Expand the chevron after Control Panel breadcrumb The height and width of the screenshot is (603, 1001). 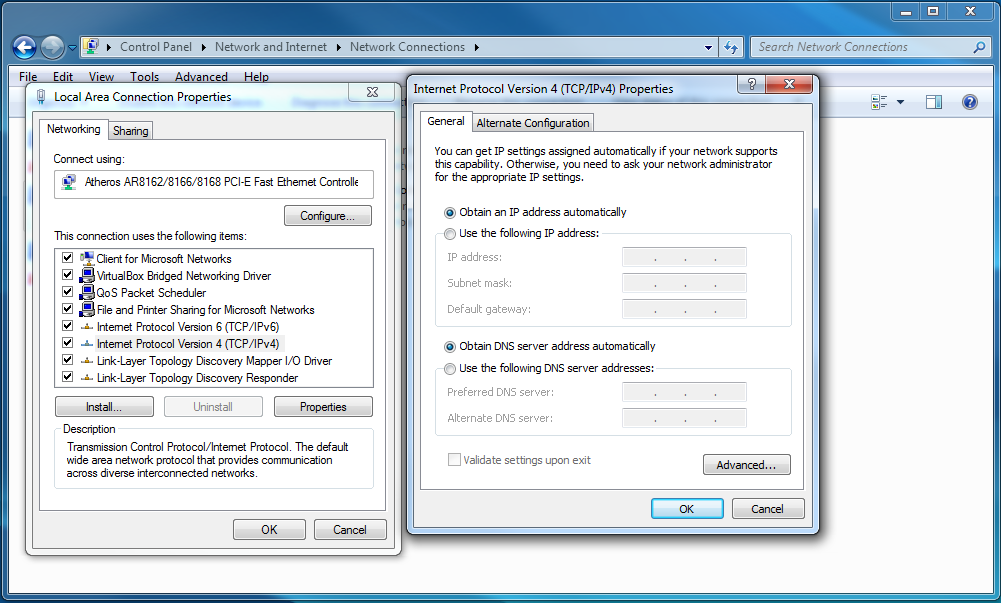[204, 47]
